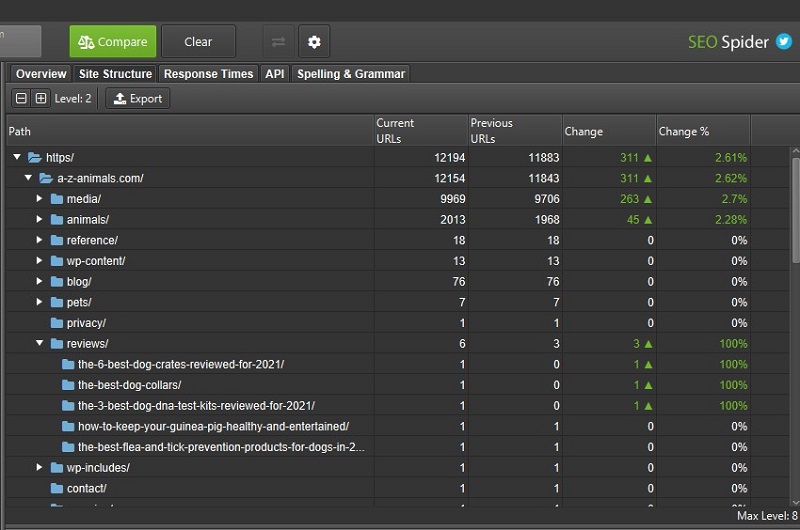Click the 2.28% value for animals/

click(x=731, y=220)
